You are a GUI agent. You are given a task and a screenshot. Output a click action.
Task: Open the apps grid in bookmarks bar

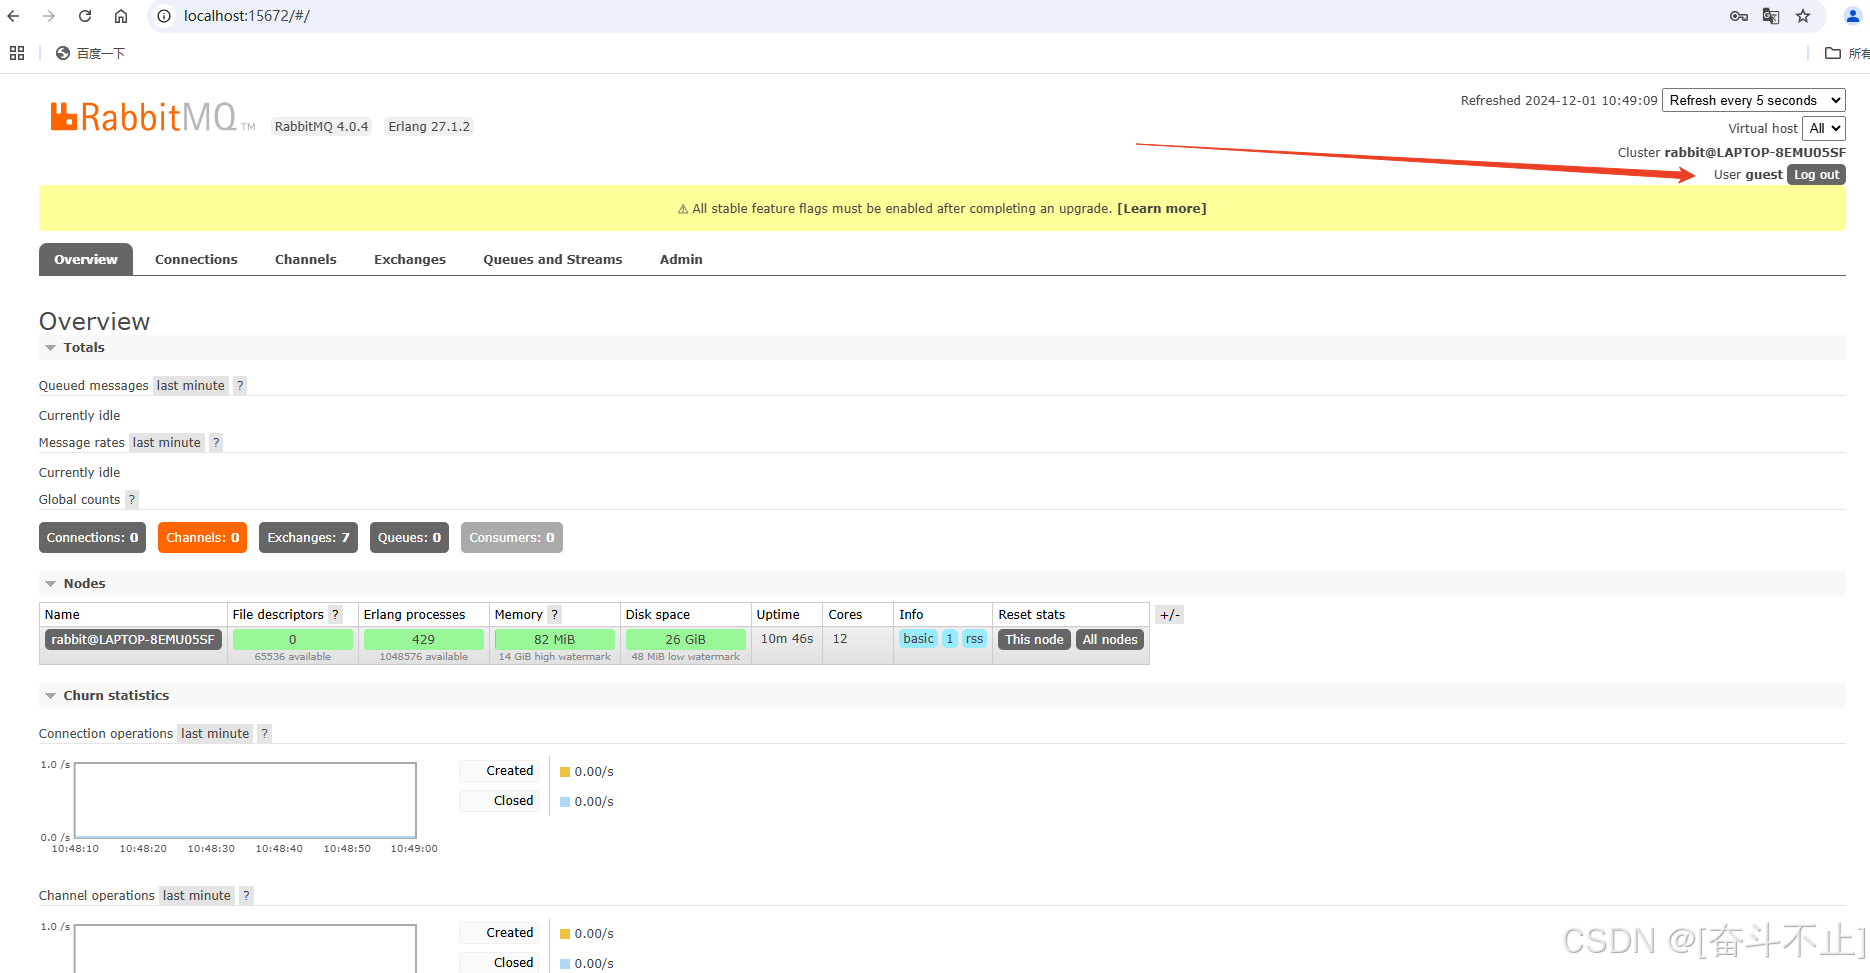17,53
